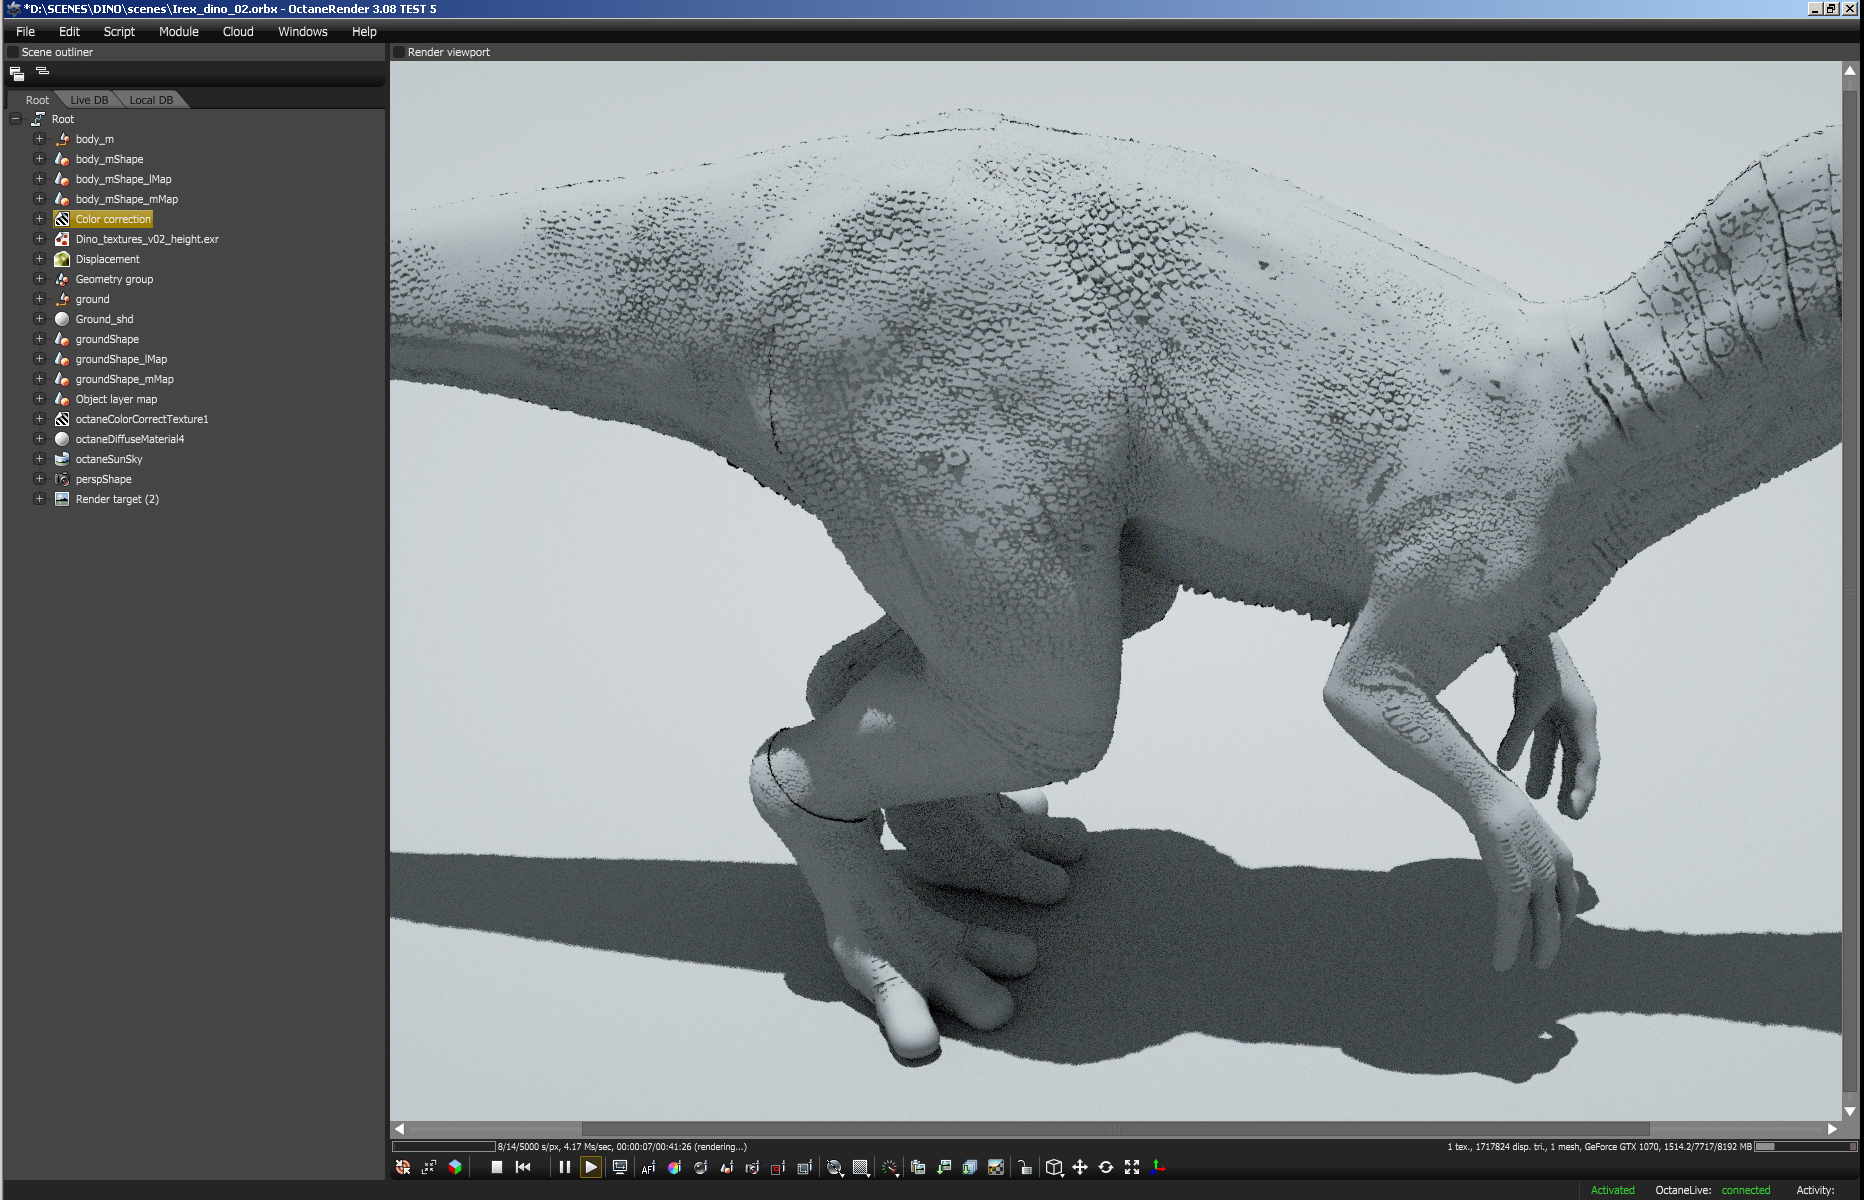Click the highlighted play render button
This screenshot has height=1200, width=1864.
point(591,1167)
